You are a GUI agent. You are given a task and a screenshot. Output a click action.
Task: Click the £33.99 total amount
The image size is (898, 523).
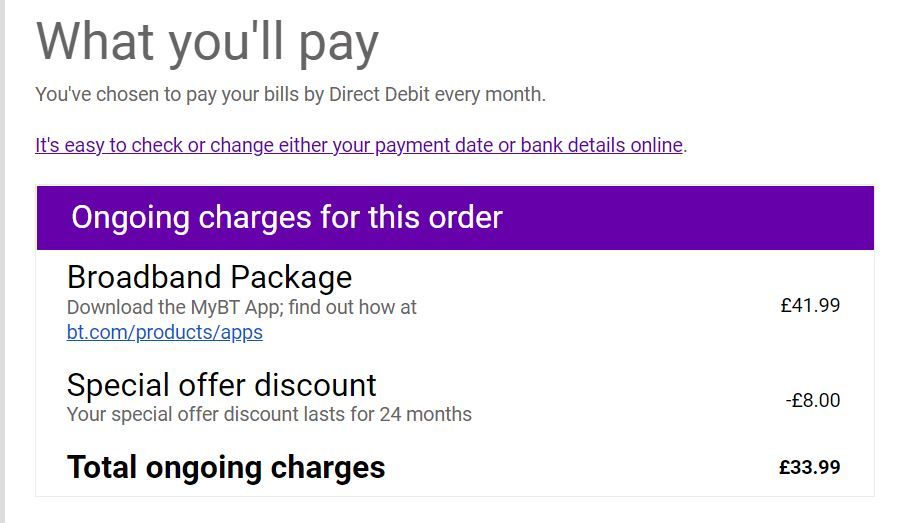(810, 467)
